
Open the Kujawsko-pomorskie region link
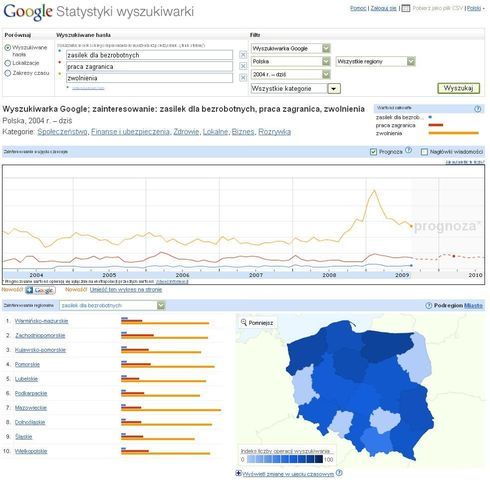click(40, 350)
